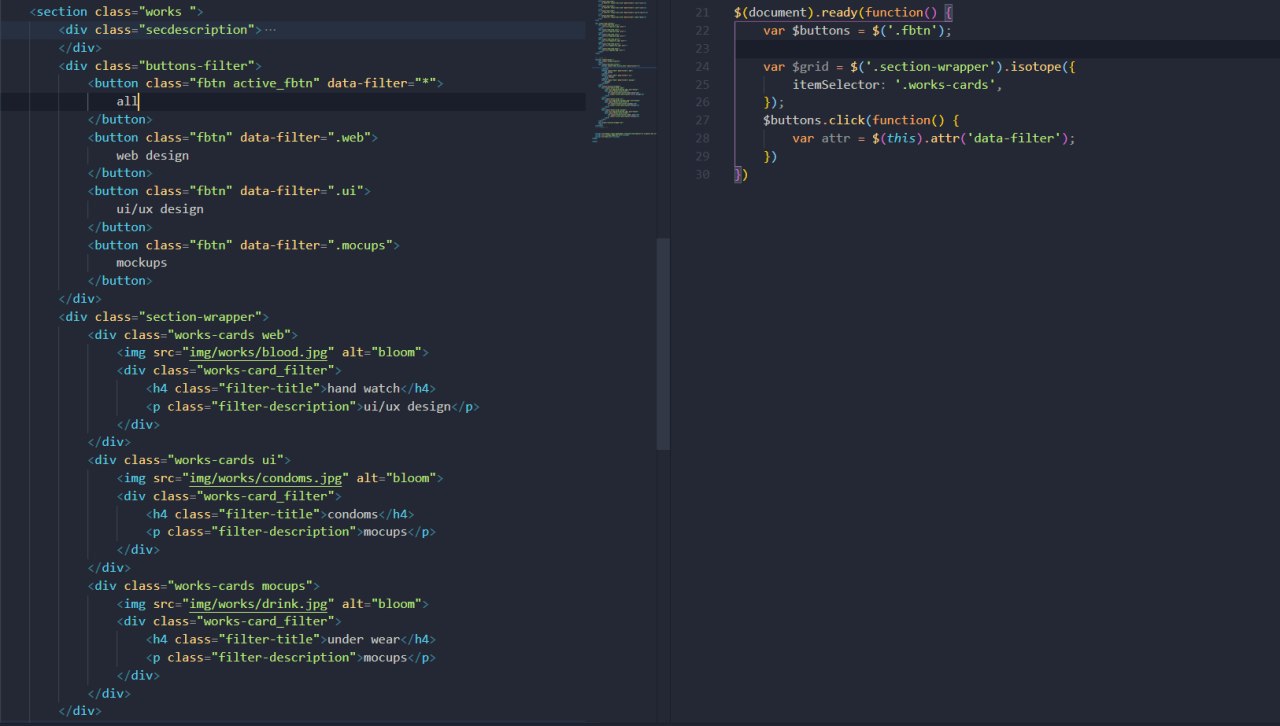This screenshot has height=726, width=1280.
Task: Click the "$grid" variable name
Action: (x=810, y=66)
